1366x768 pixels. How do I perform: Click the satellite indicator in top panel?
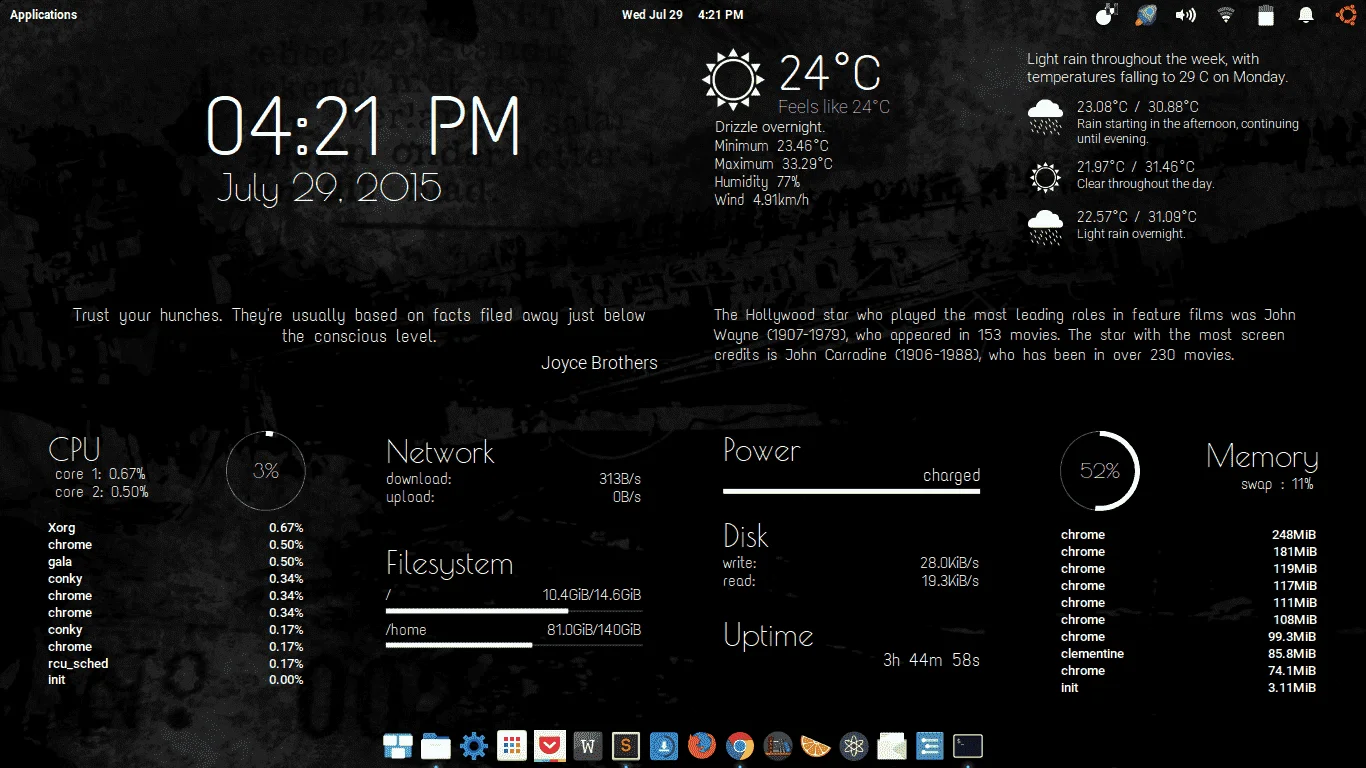[x=1105, y=14]
